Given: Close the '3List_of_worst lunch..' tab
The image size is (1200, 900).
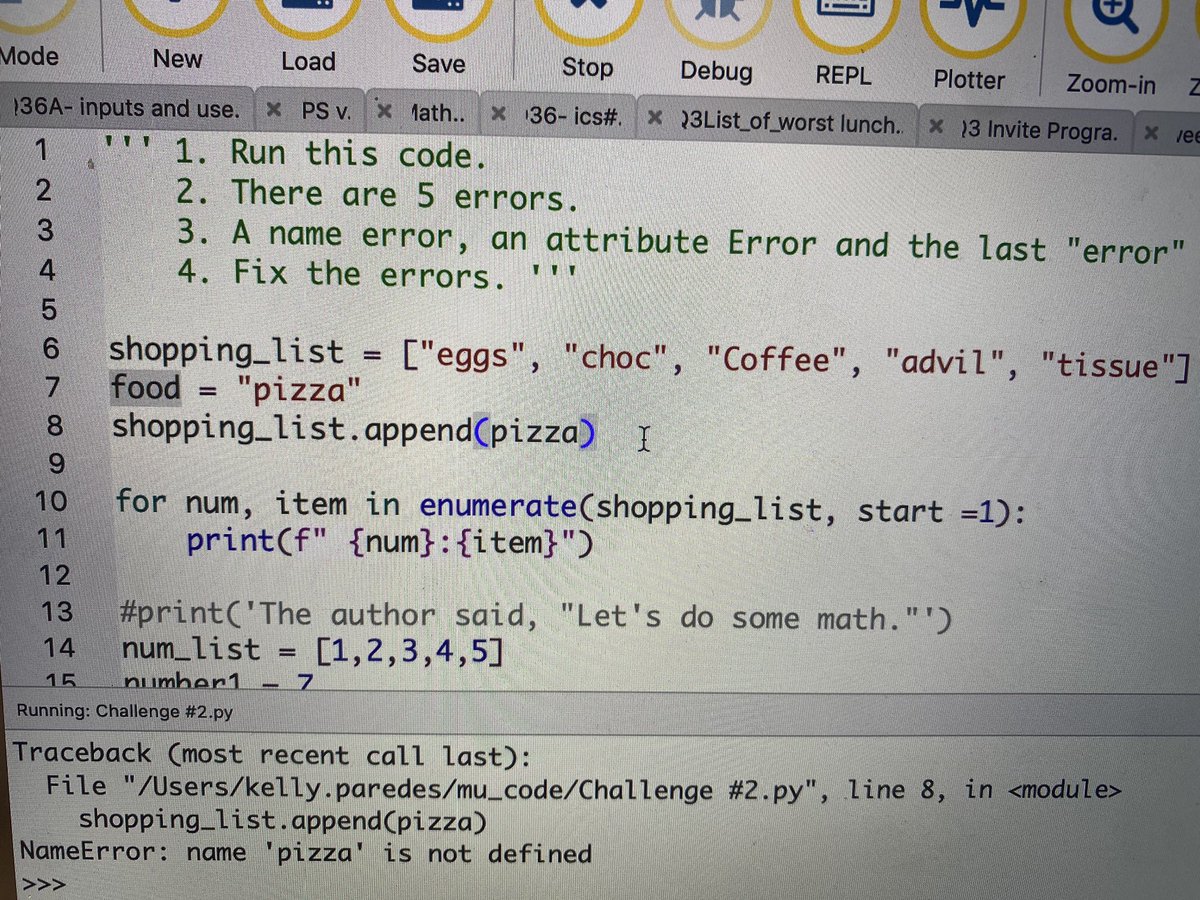Looking at the screenshot, I should (655, 120).
